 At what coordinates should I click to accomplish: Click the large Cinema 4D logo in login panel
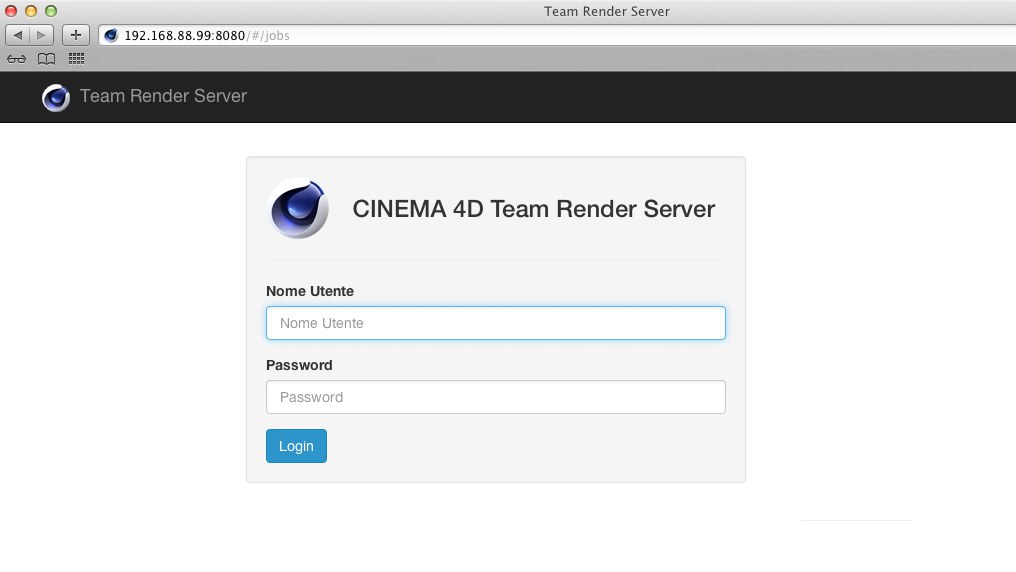(298, 209)
